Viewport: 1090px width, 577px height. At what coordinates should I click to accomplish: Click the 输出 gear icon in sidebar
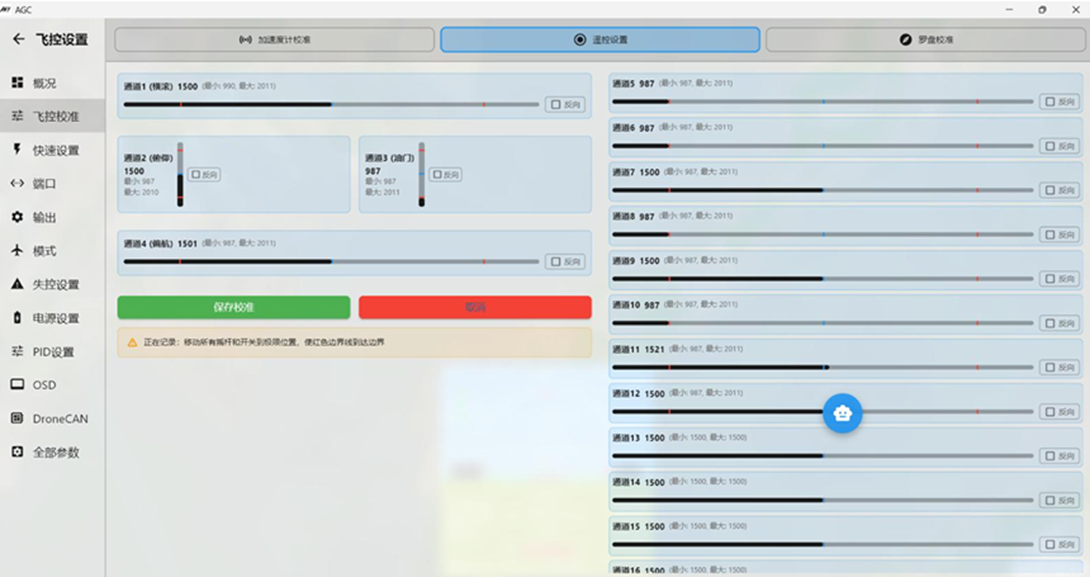(17, 217)
